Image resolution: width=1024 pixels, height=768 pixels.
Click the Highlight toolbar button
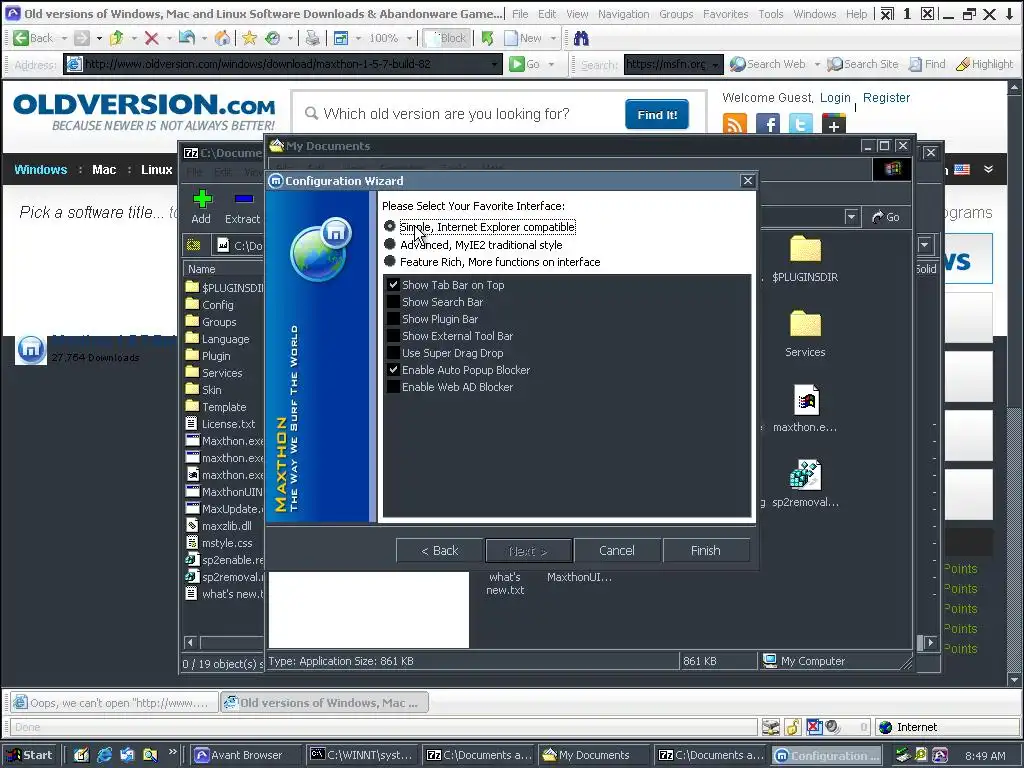(985, 64)
